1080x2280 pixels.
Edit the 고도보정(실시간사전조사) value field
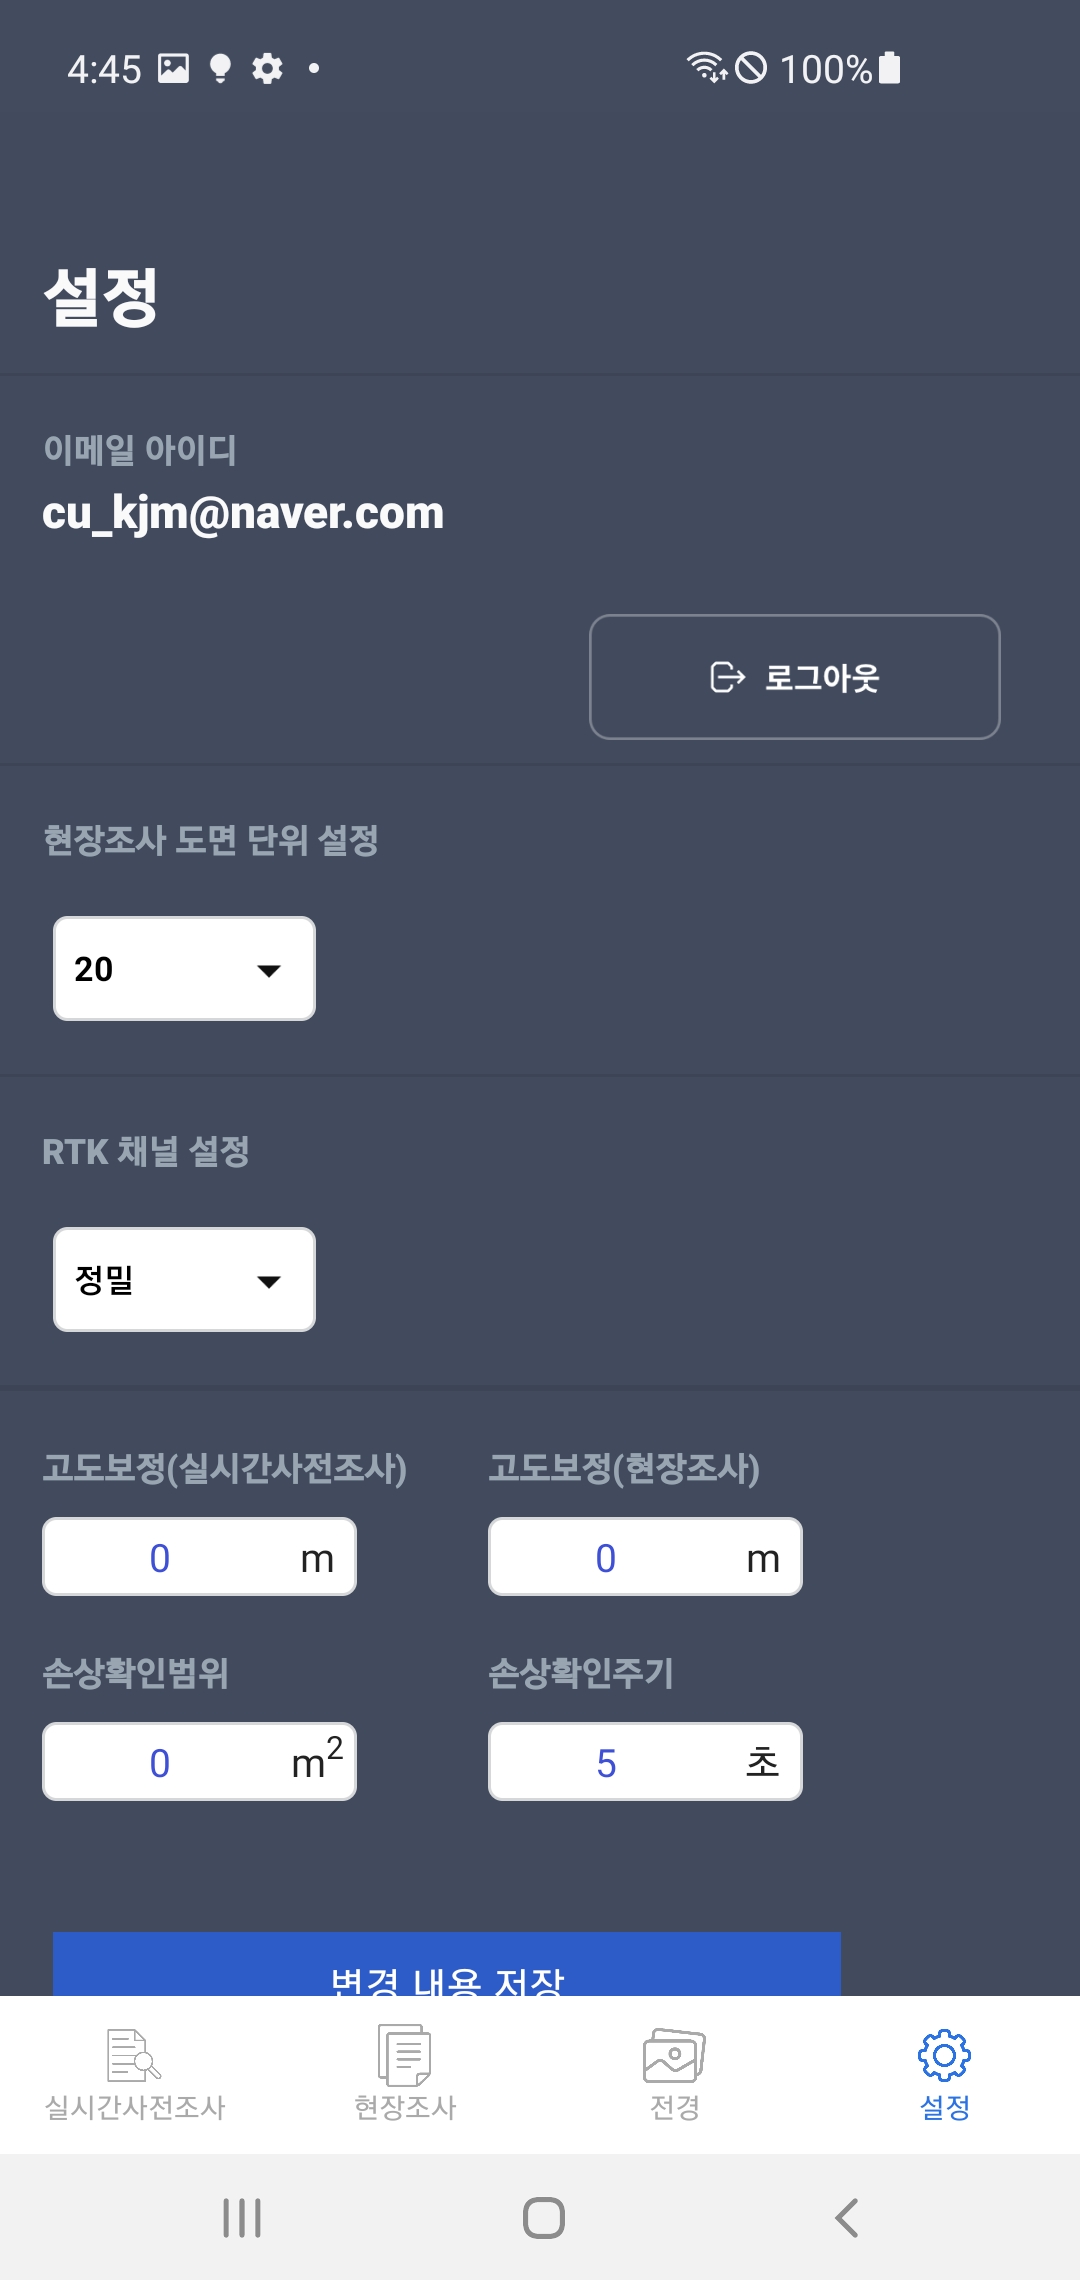[199, 1557]
